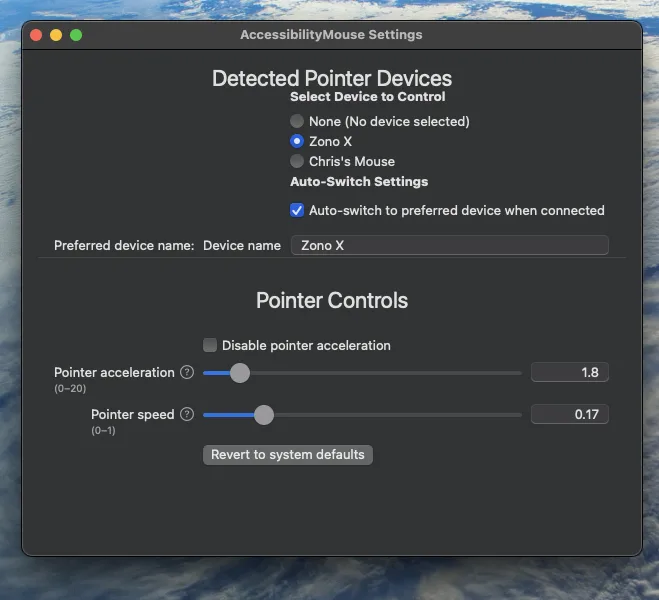Click the Auto-Switch Settings label
The height and width of the screenshot is (600, 659).
click(359, 182)
